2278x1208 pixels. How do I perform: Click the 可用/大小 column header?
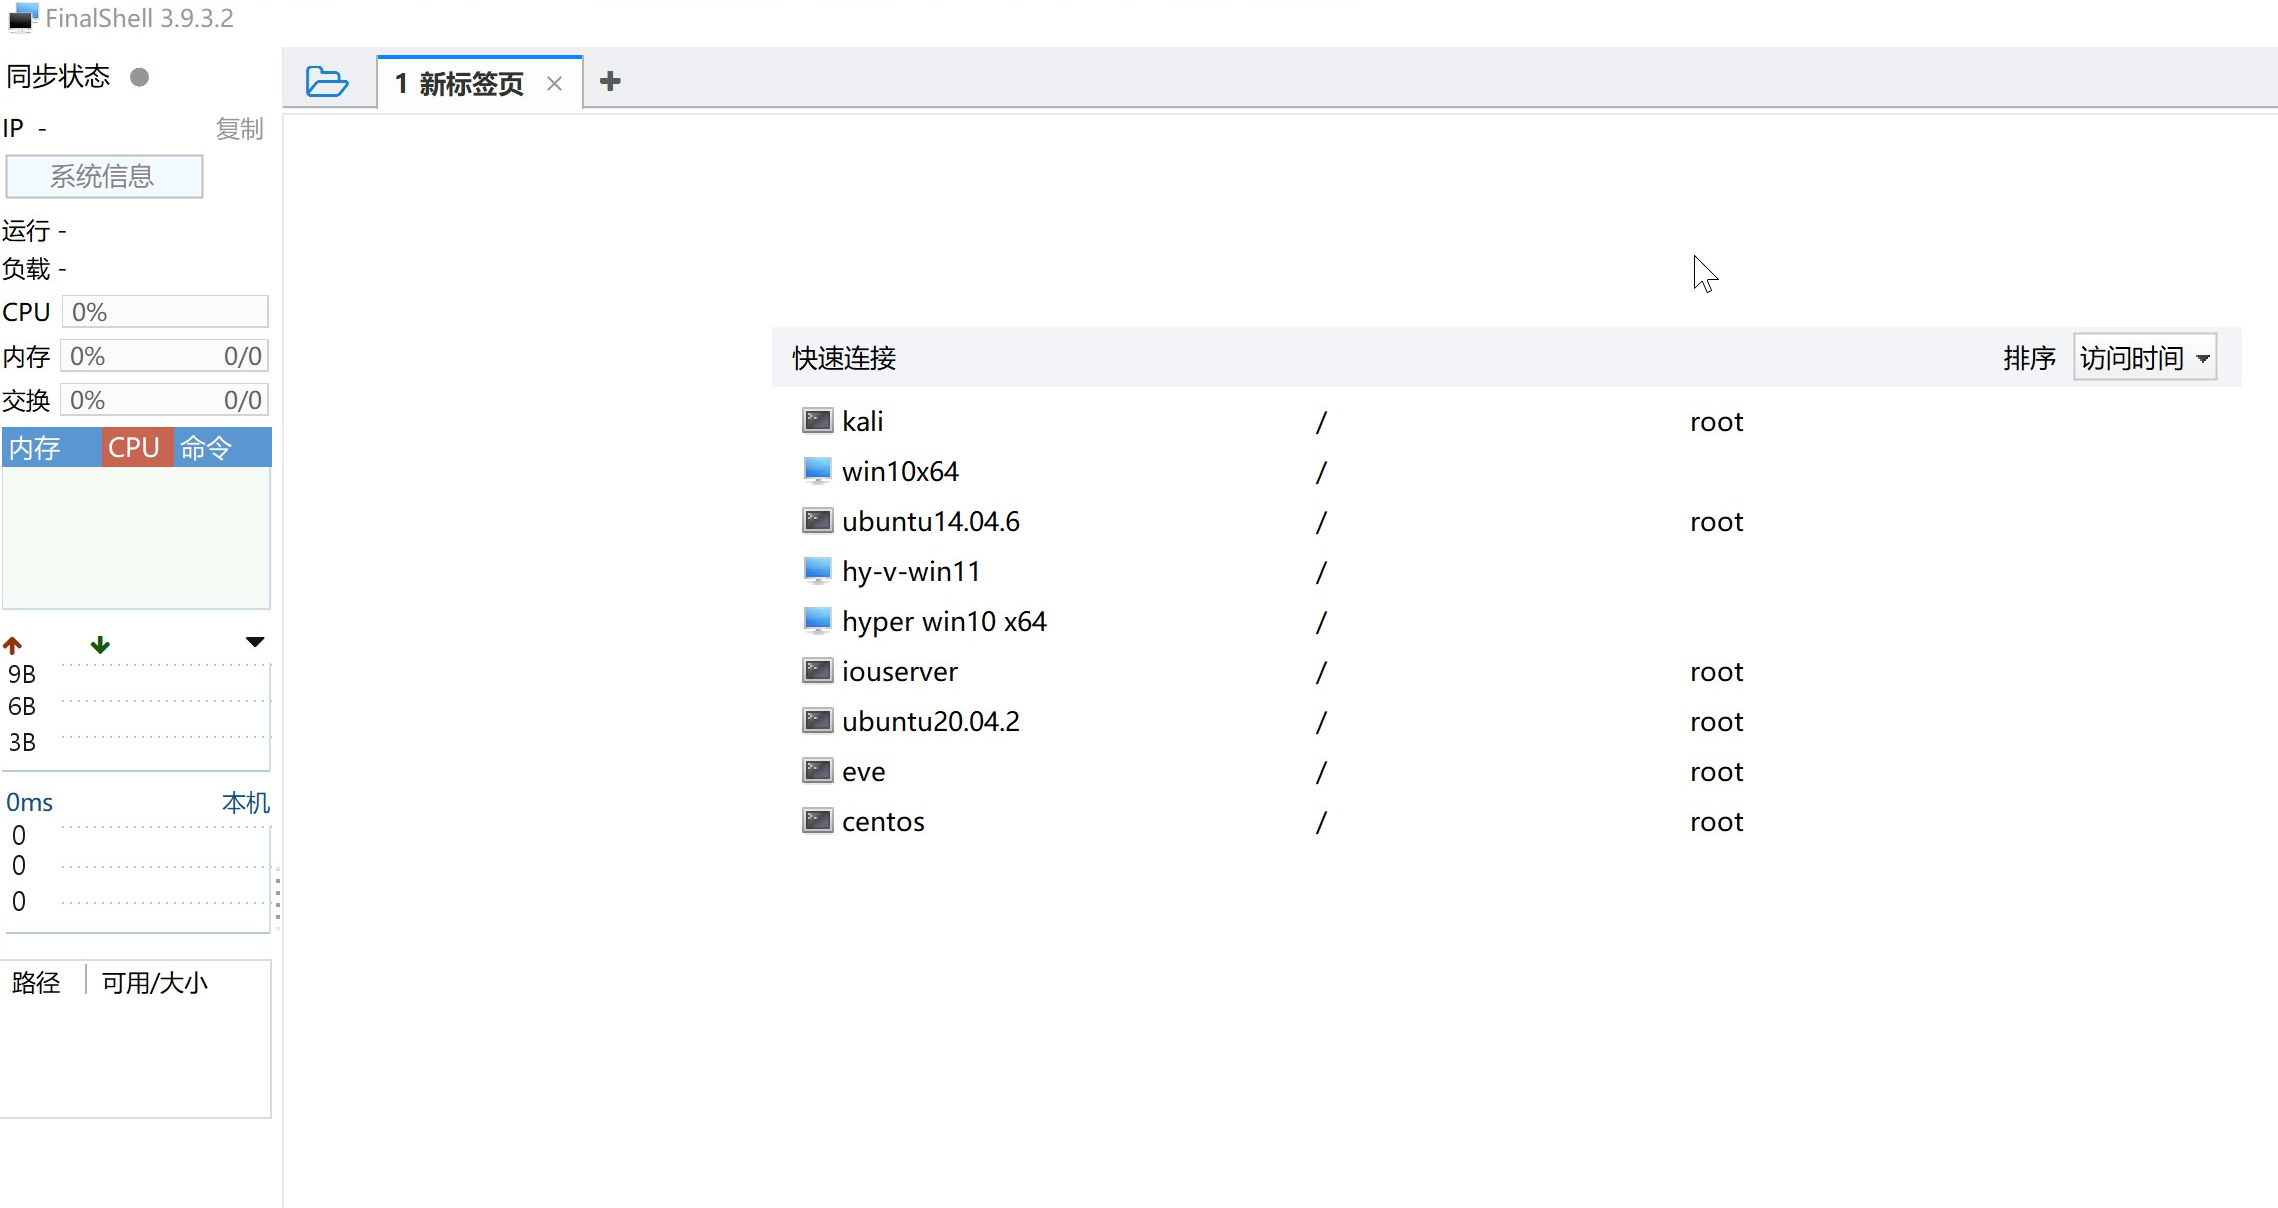click(x=155, y=983)
